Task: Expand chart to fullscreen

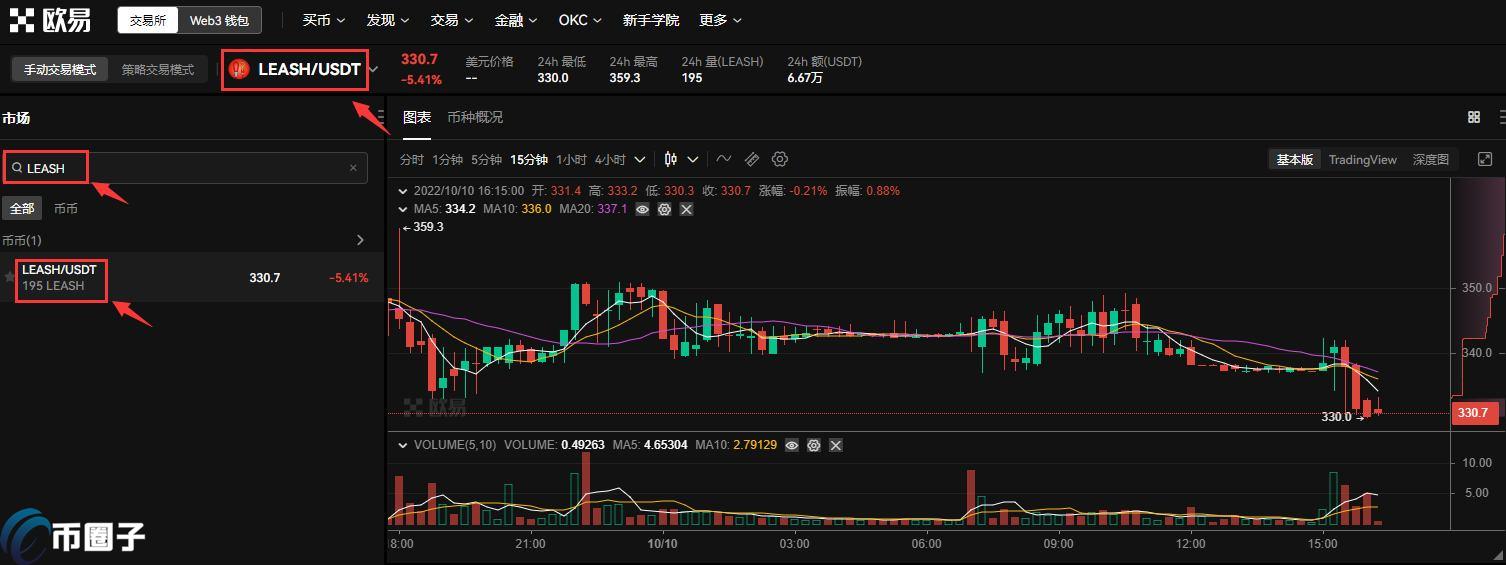Action: tap(1485, 159)
